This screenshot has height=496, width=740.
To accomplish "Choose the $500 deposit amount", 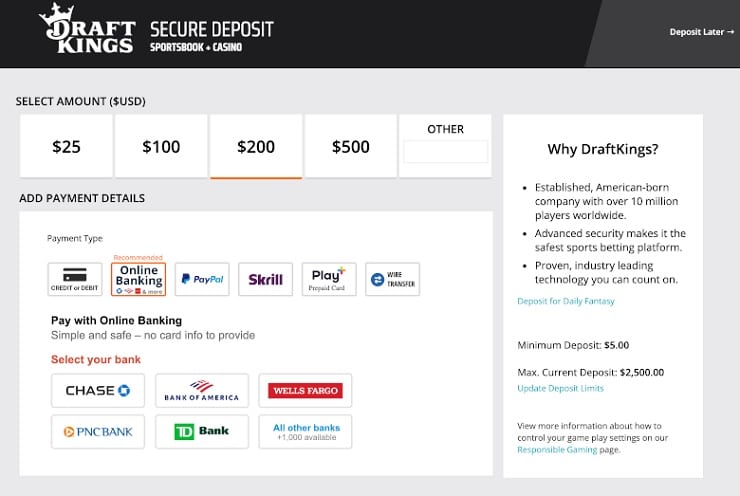I will (351, 146).
